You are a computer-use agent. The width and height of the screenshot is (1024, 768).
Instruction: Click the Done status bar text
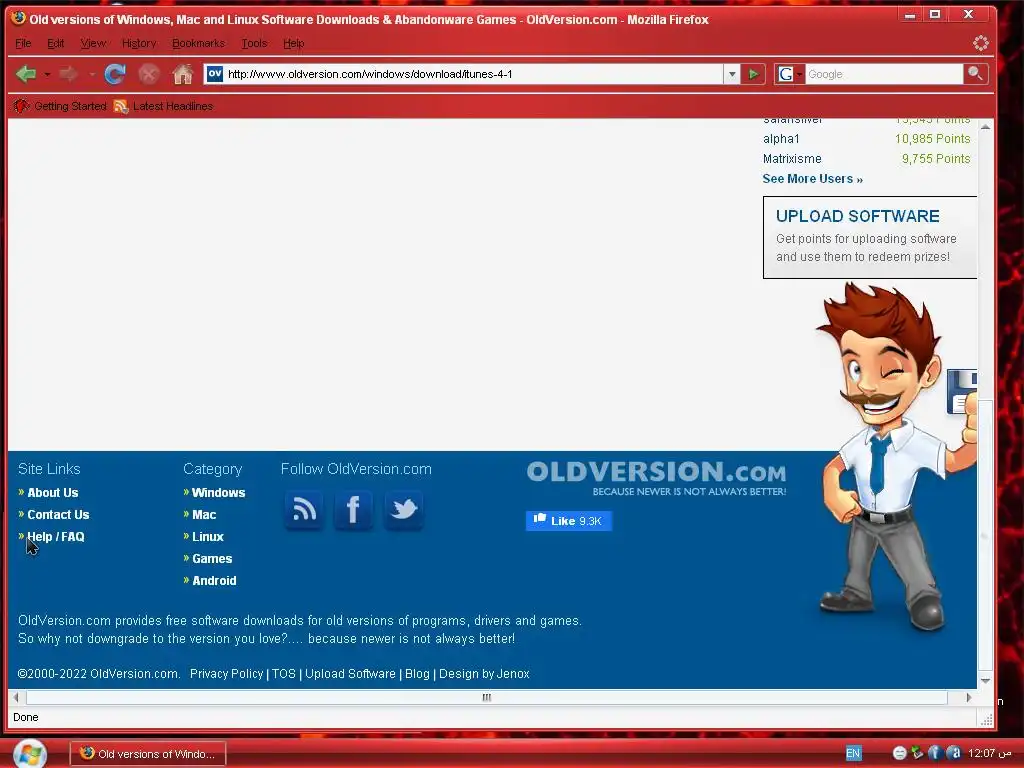pos(25,717)
